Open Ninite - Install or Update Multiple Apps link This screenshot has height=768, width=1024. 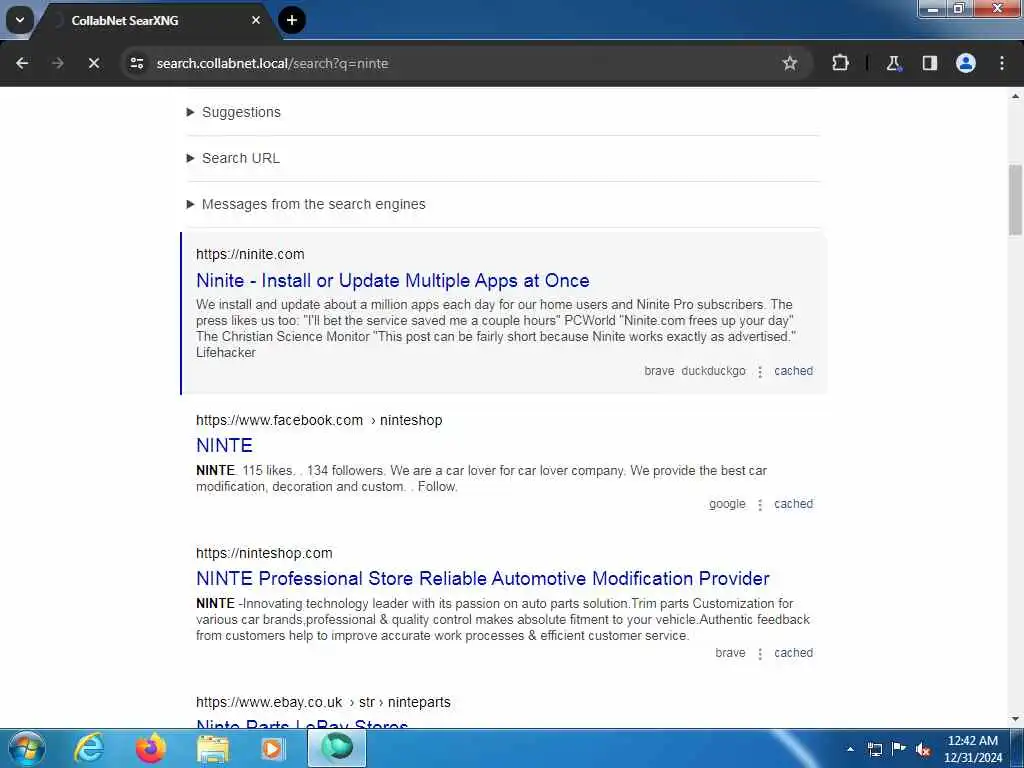tap(392, 281)
